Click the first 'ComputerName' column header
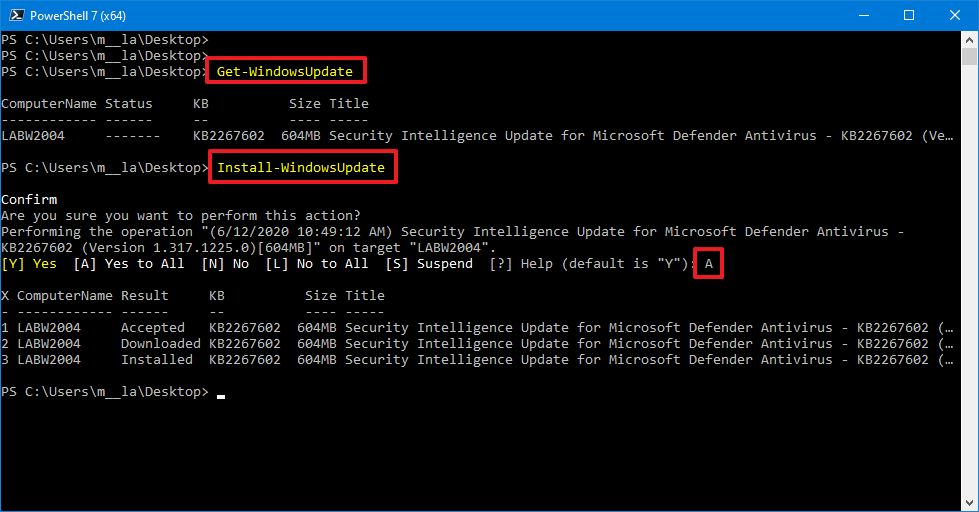The width and height of the screenshot is (979, 512). [x=49, y=104]
